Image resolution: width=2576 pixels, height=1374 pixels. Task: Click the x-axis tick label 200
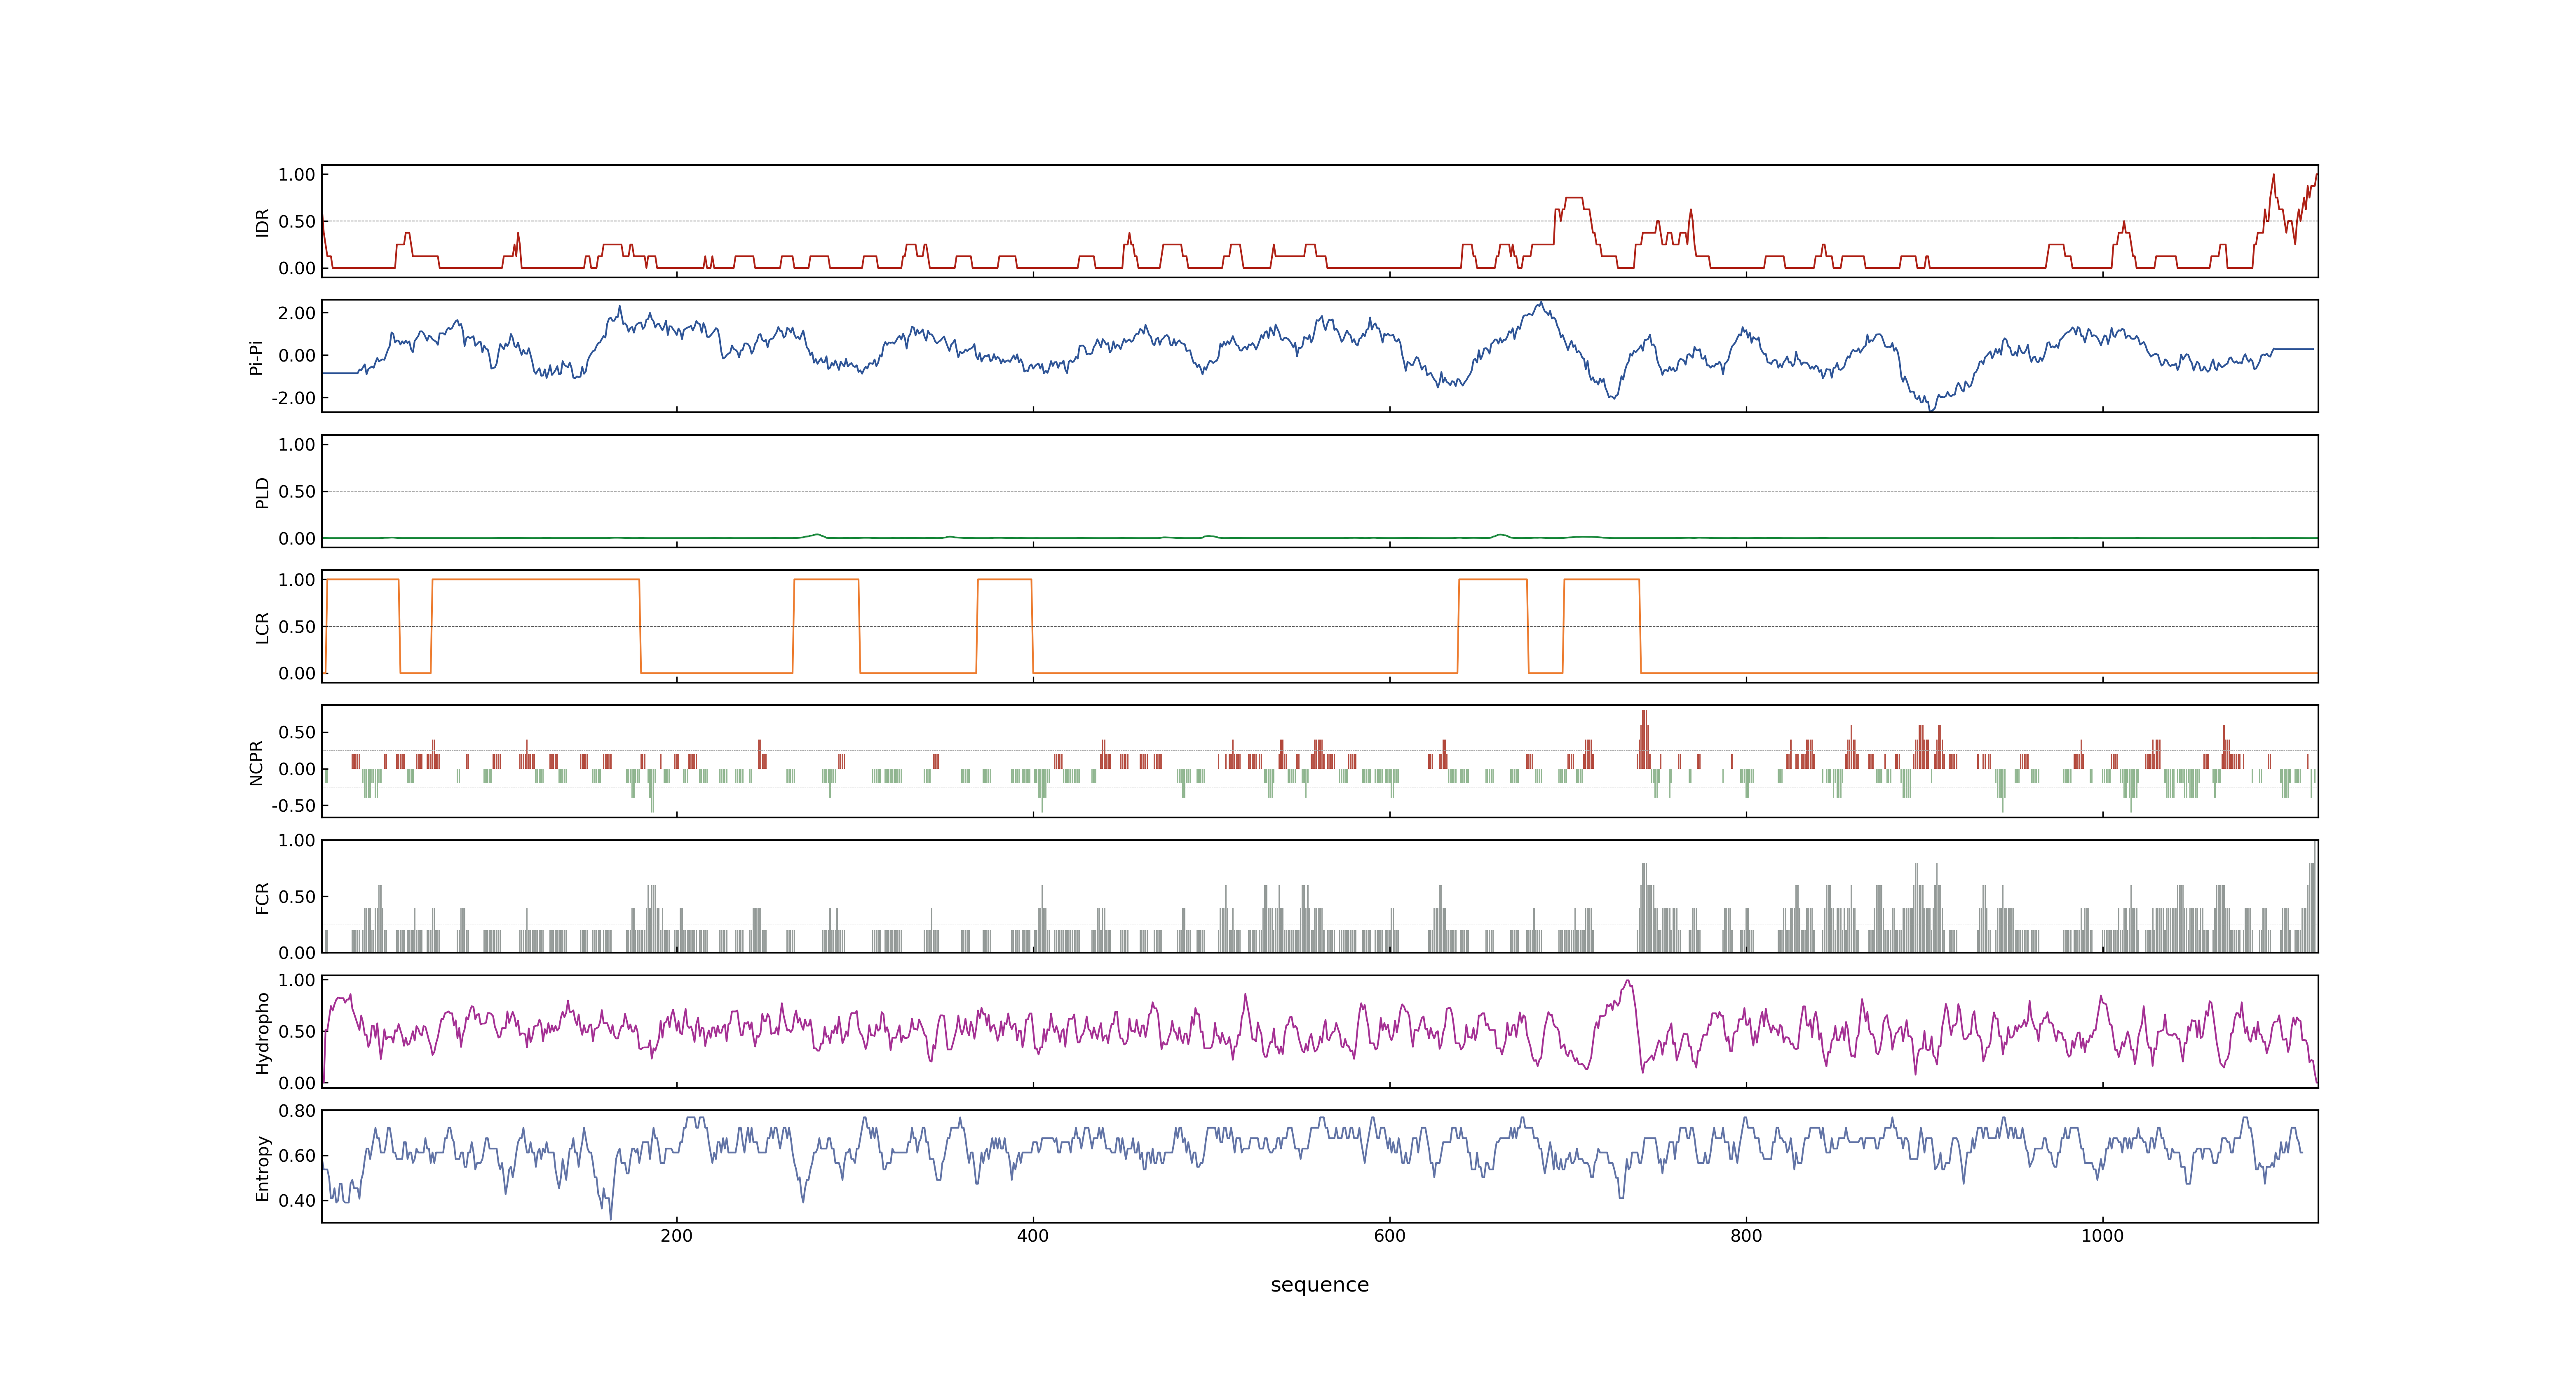(x=676, y=1236)
